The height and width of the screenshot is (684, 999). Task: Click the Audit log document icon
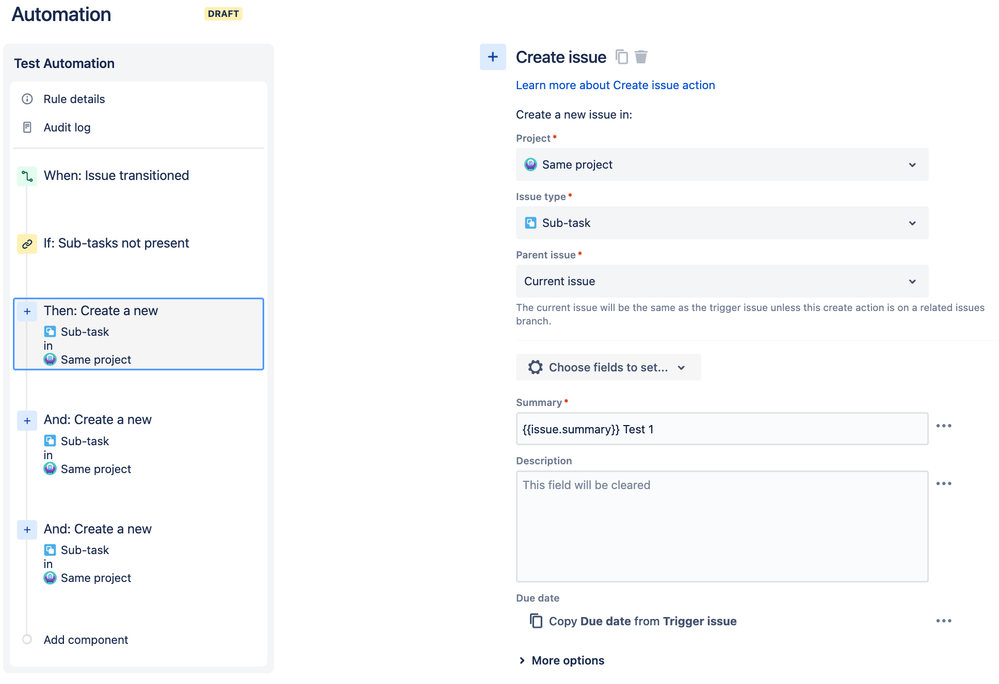(27, 127)
